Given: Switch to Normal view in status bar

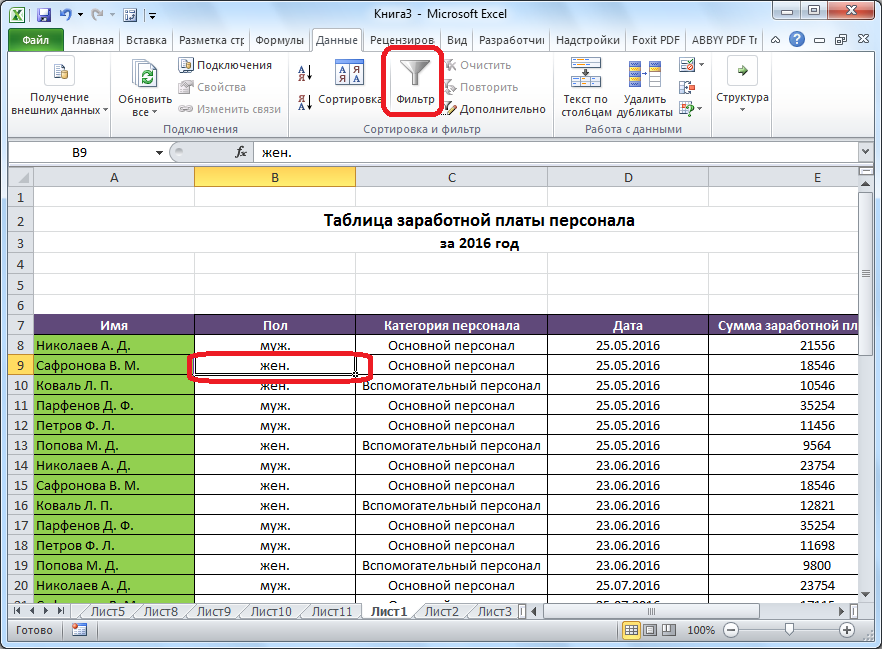Looking at the screenshot, I should point(631,631).
